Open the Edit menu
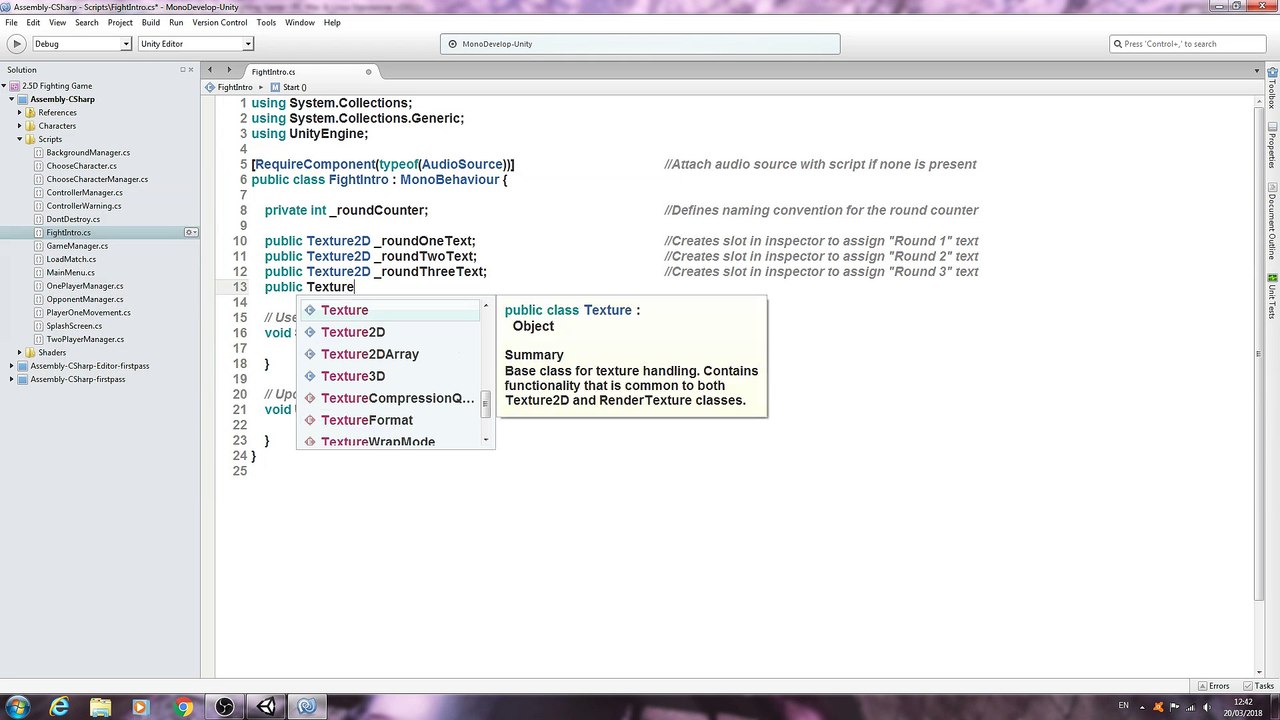The height and width of the screenshot is (720, 1280). 33,22
